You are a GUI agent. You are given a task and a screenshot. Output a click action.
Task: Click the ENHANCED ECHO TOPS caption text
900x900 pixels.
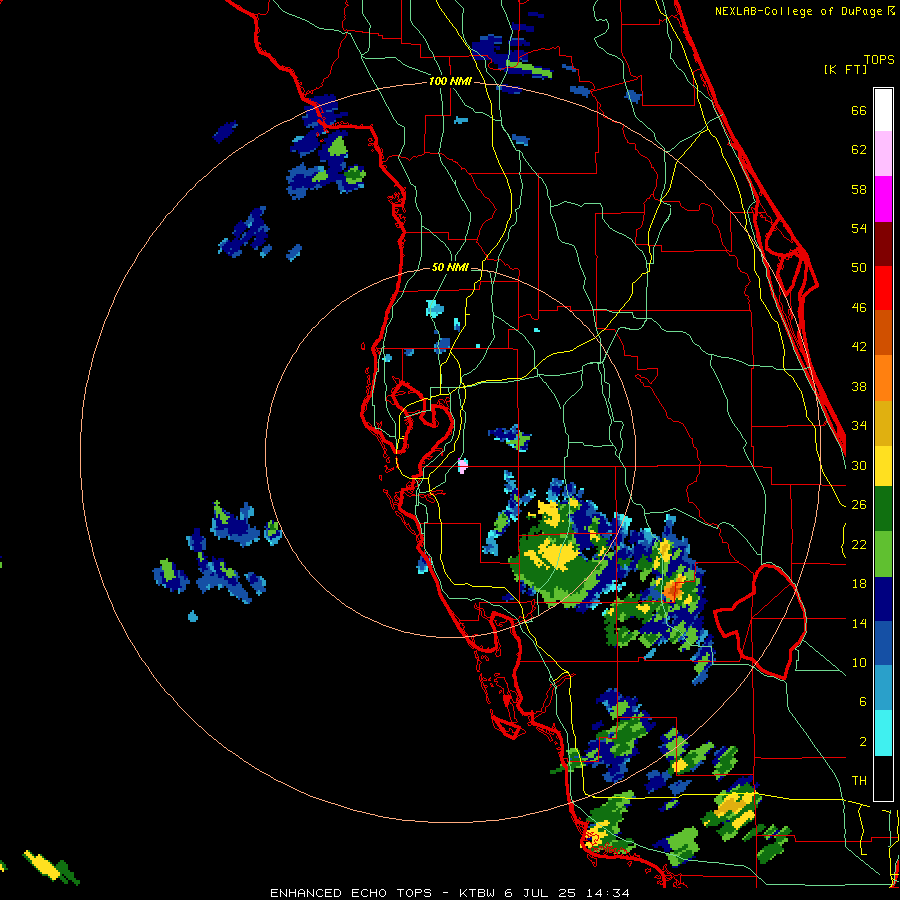pyautogui.click(x=351, y=893)
